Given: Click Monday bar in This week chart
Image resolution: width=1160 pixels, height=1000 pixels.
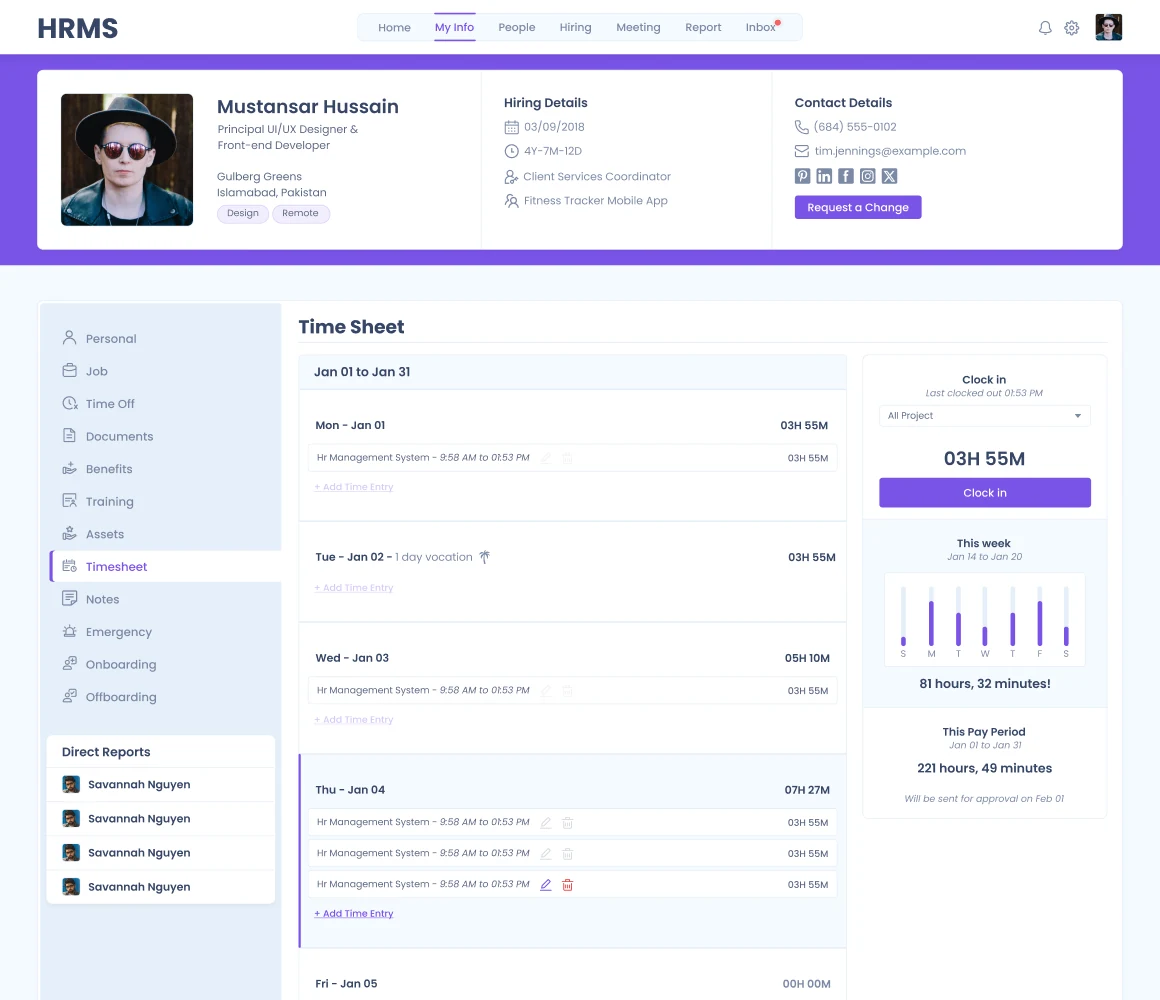Looking at the screenshot, I should [x=931, y=616].
